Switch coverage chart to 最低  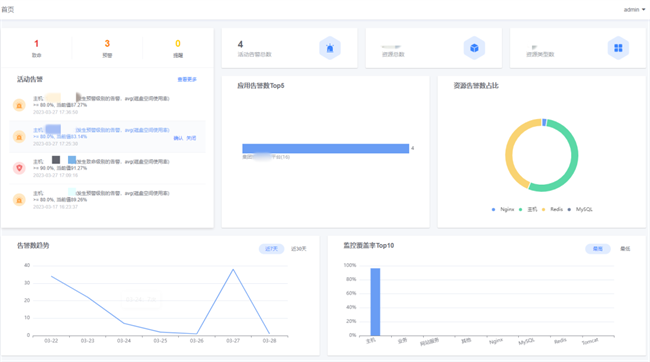[625, 249]
